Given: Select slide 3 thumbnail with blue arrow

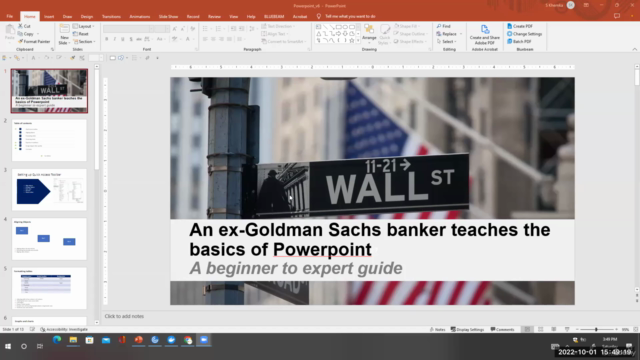Looking at the screenshot, I should tap(49, 189).
